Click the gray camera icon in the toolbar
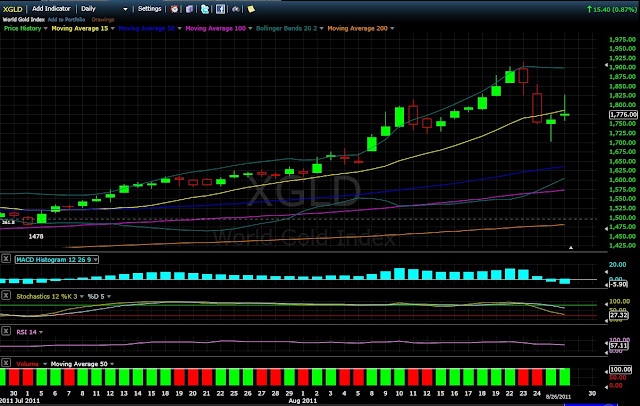 [236, 9]
